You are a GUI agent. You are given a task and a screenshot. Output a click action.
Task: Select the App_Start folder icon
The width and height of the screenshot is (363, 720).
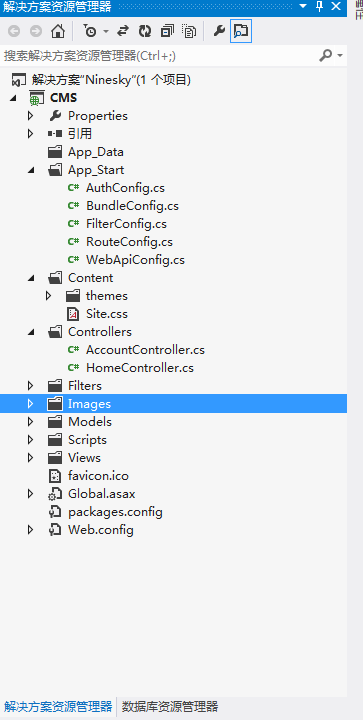pos(55,170)
